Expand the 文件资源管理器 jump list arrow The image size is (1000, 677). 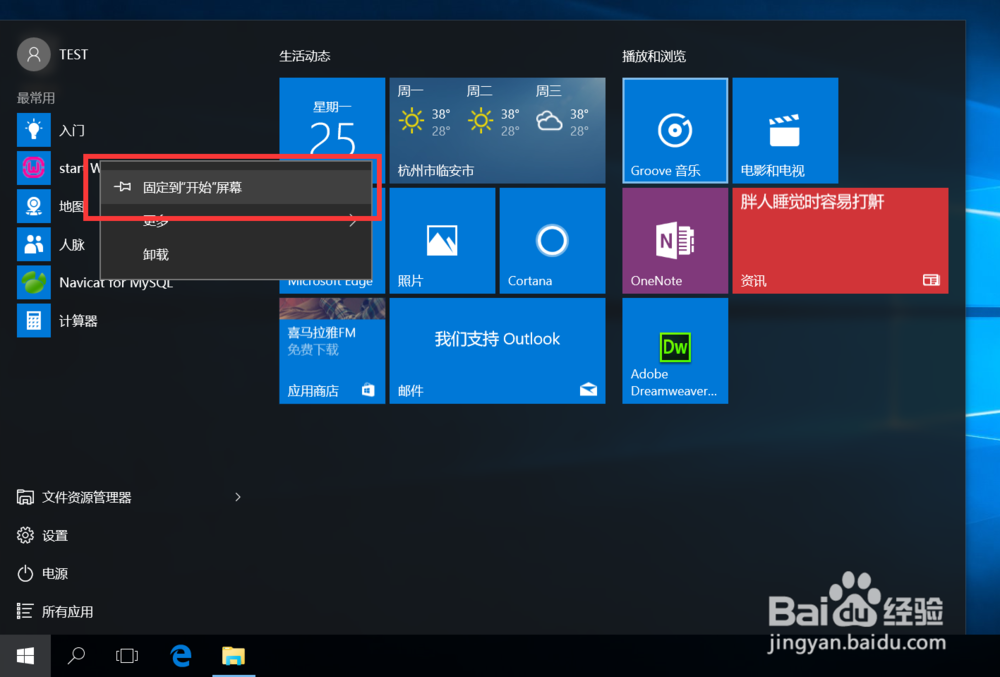238,497
